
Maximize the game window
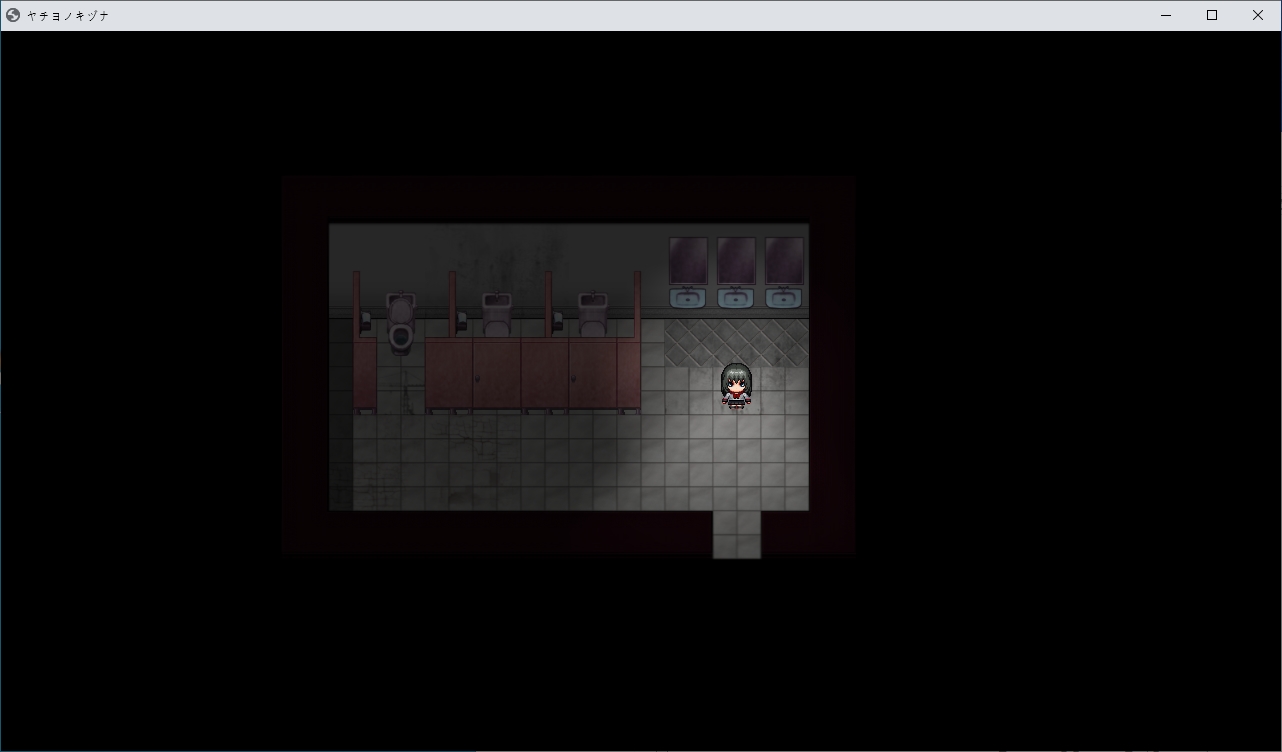coord(1212,15)
